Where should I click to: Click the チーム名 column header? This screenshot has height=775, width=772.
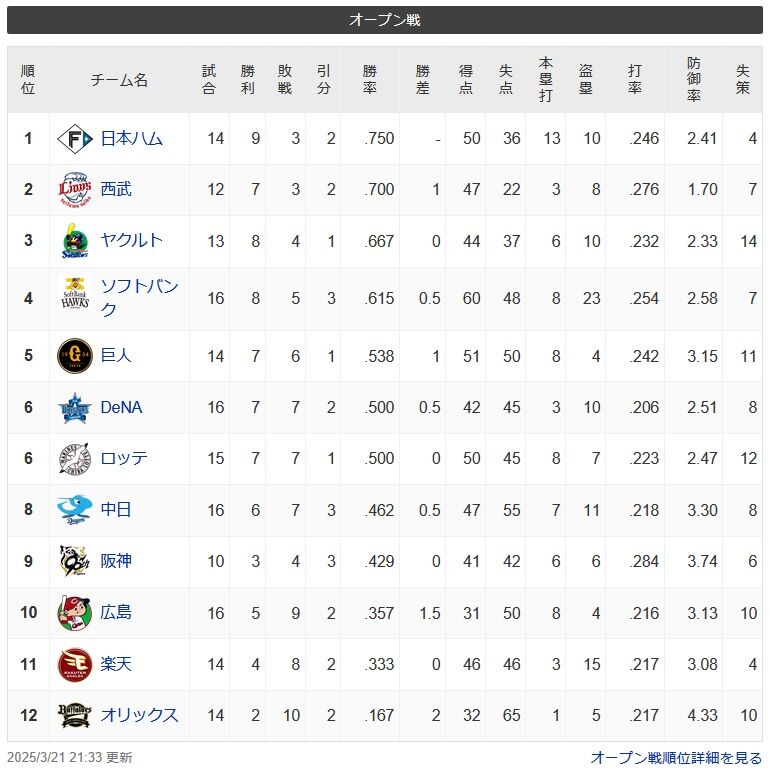click(x=119, y=80)
